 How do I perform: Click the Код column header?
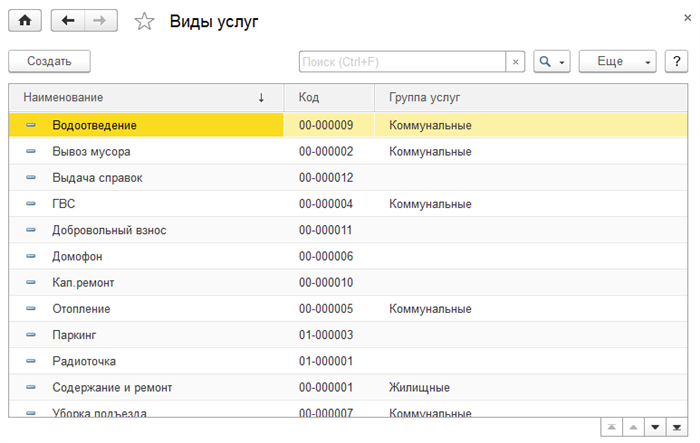[x=329, y=97]
